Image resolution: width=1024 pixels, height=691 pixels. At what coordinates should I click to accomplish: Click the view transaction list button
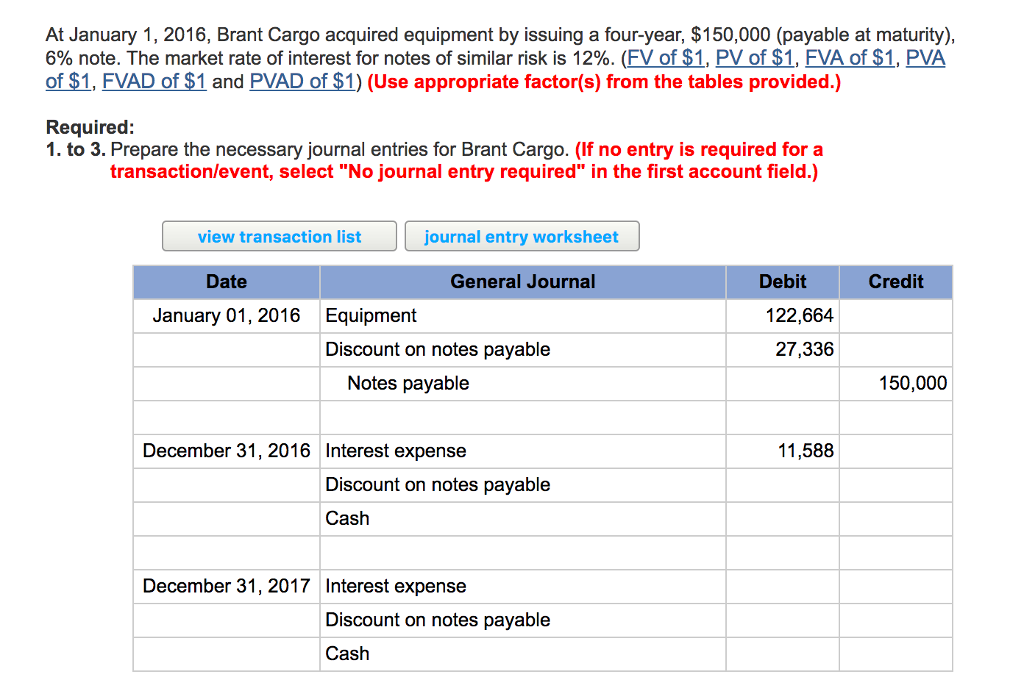279,235
